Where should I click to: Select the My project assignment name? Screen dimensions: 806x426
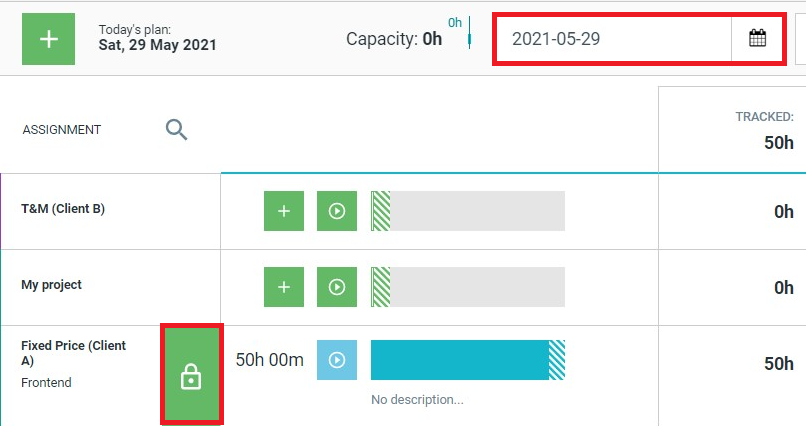point(51,285)
